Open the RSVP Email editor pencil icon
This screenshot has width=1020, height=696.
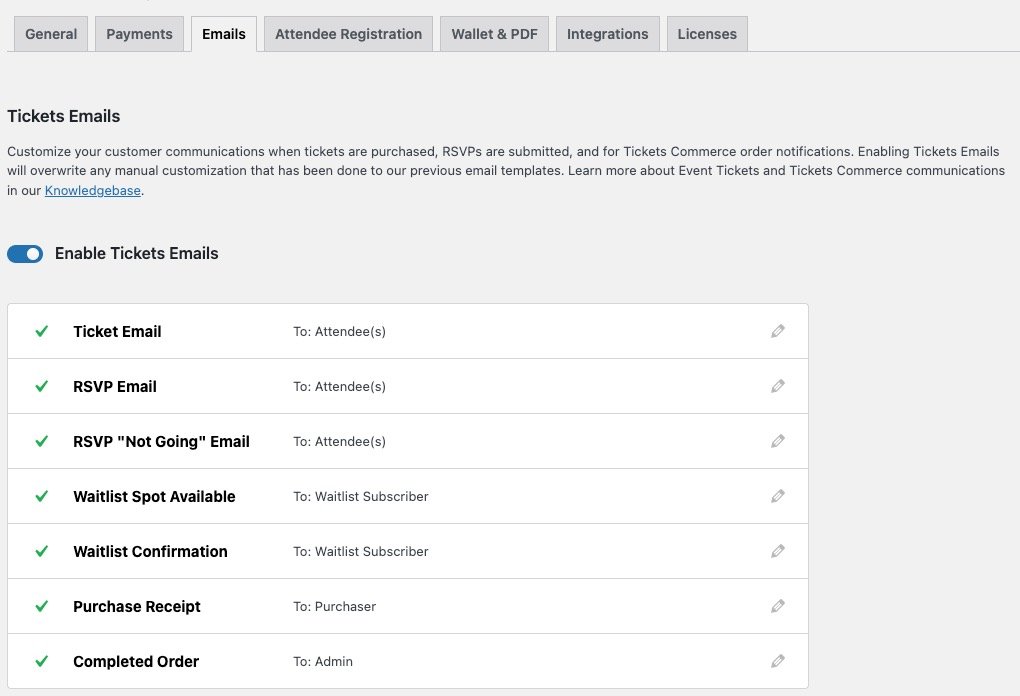point(778,386)
